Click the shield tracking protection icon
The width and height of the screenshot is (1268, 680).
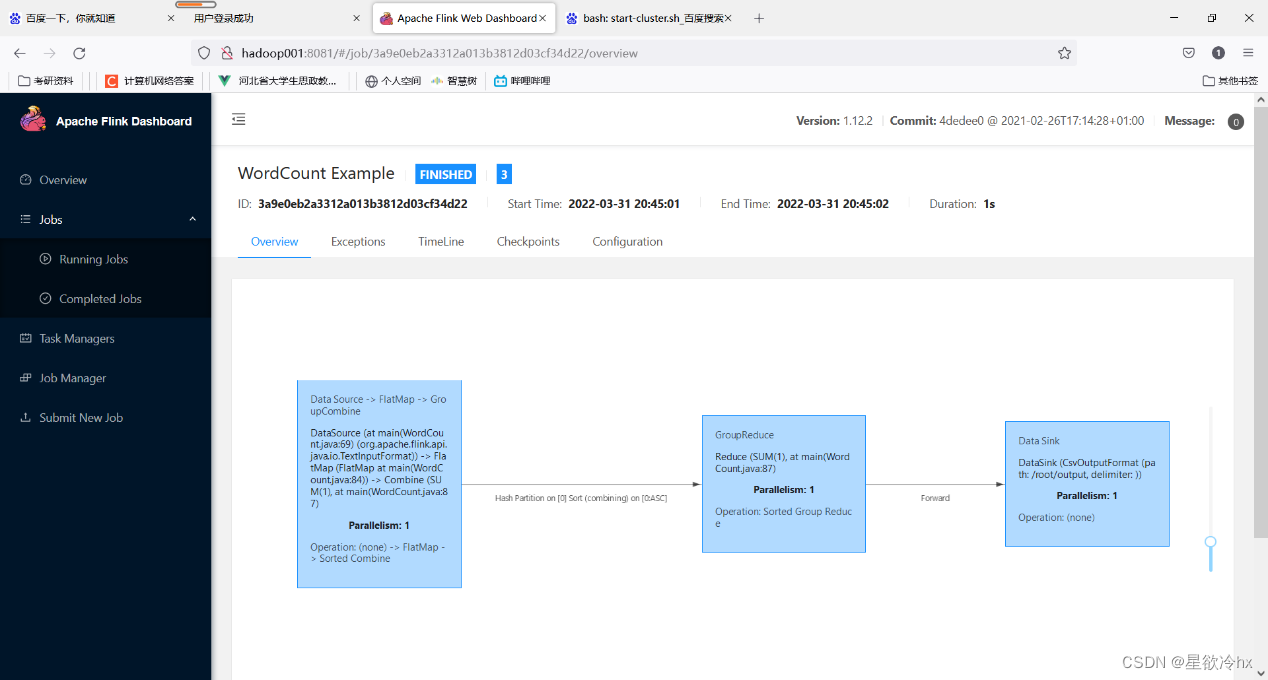tap(204, 53)
